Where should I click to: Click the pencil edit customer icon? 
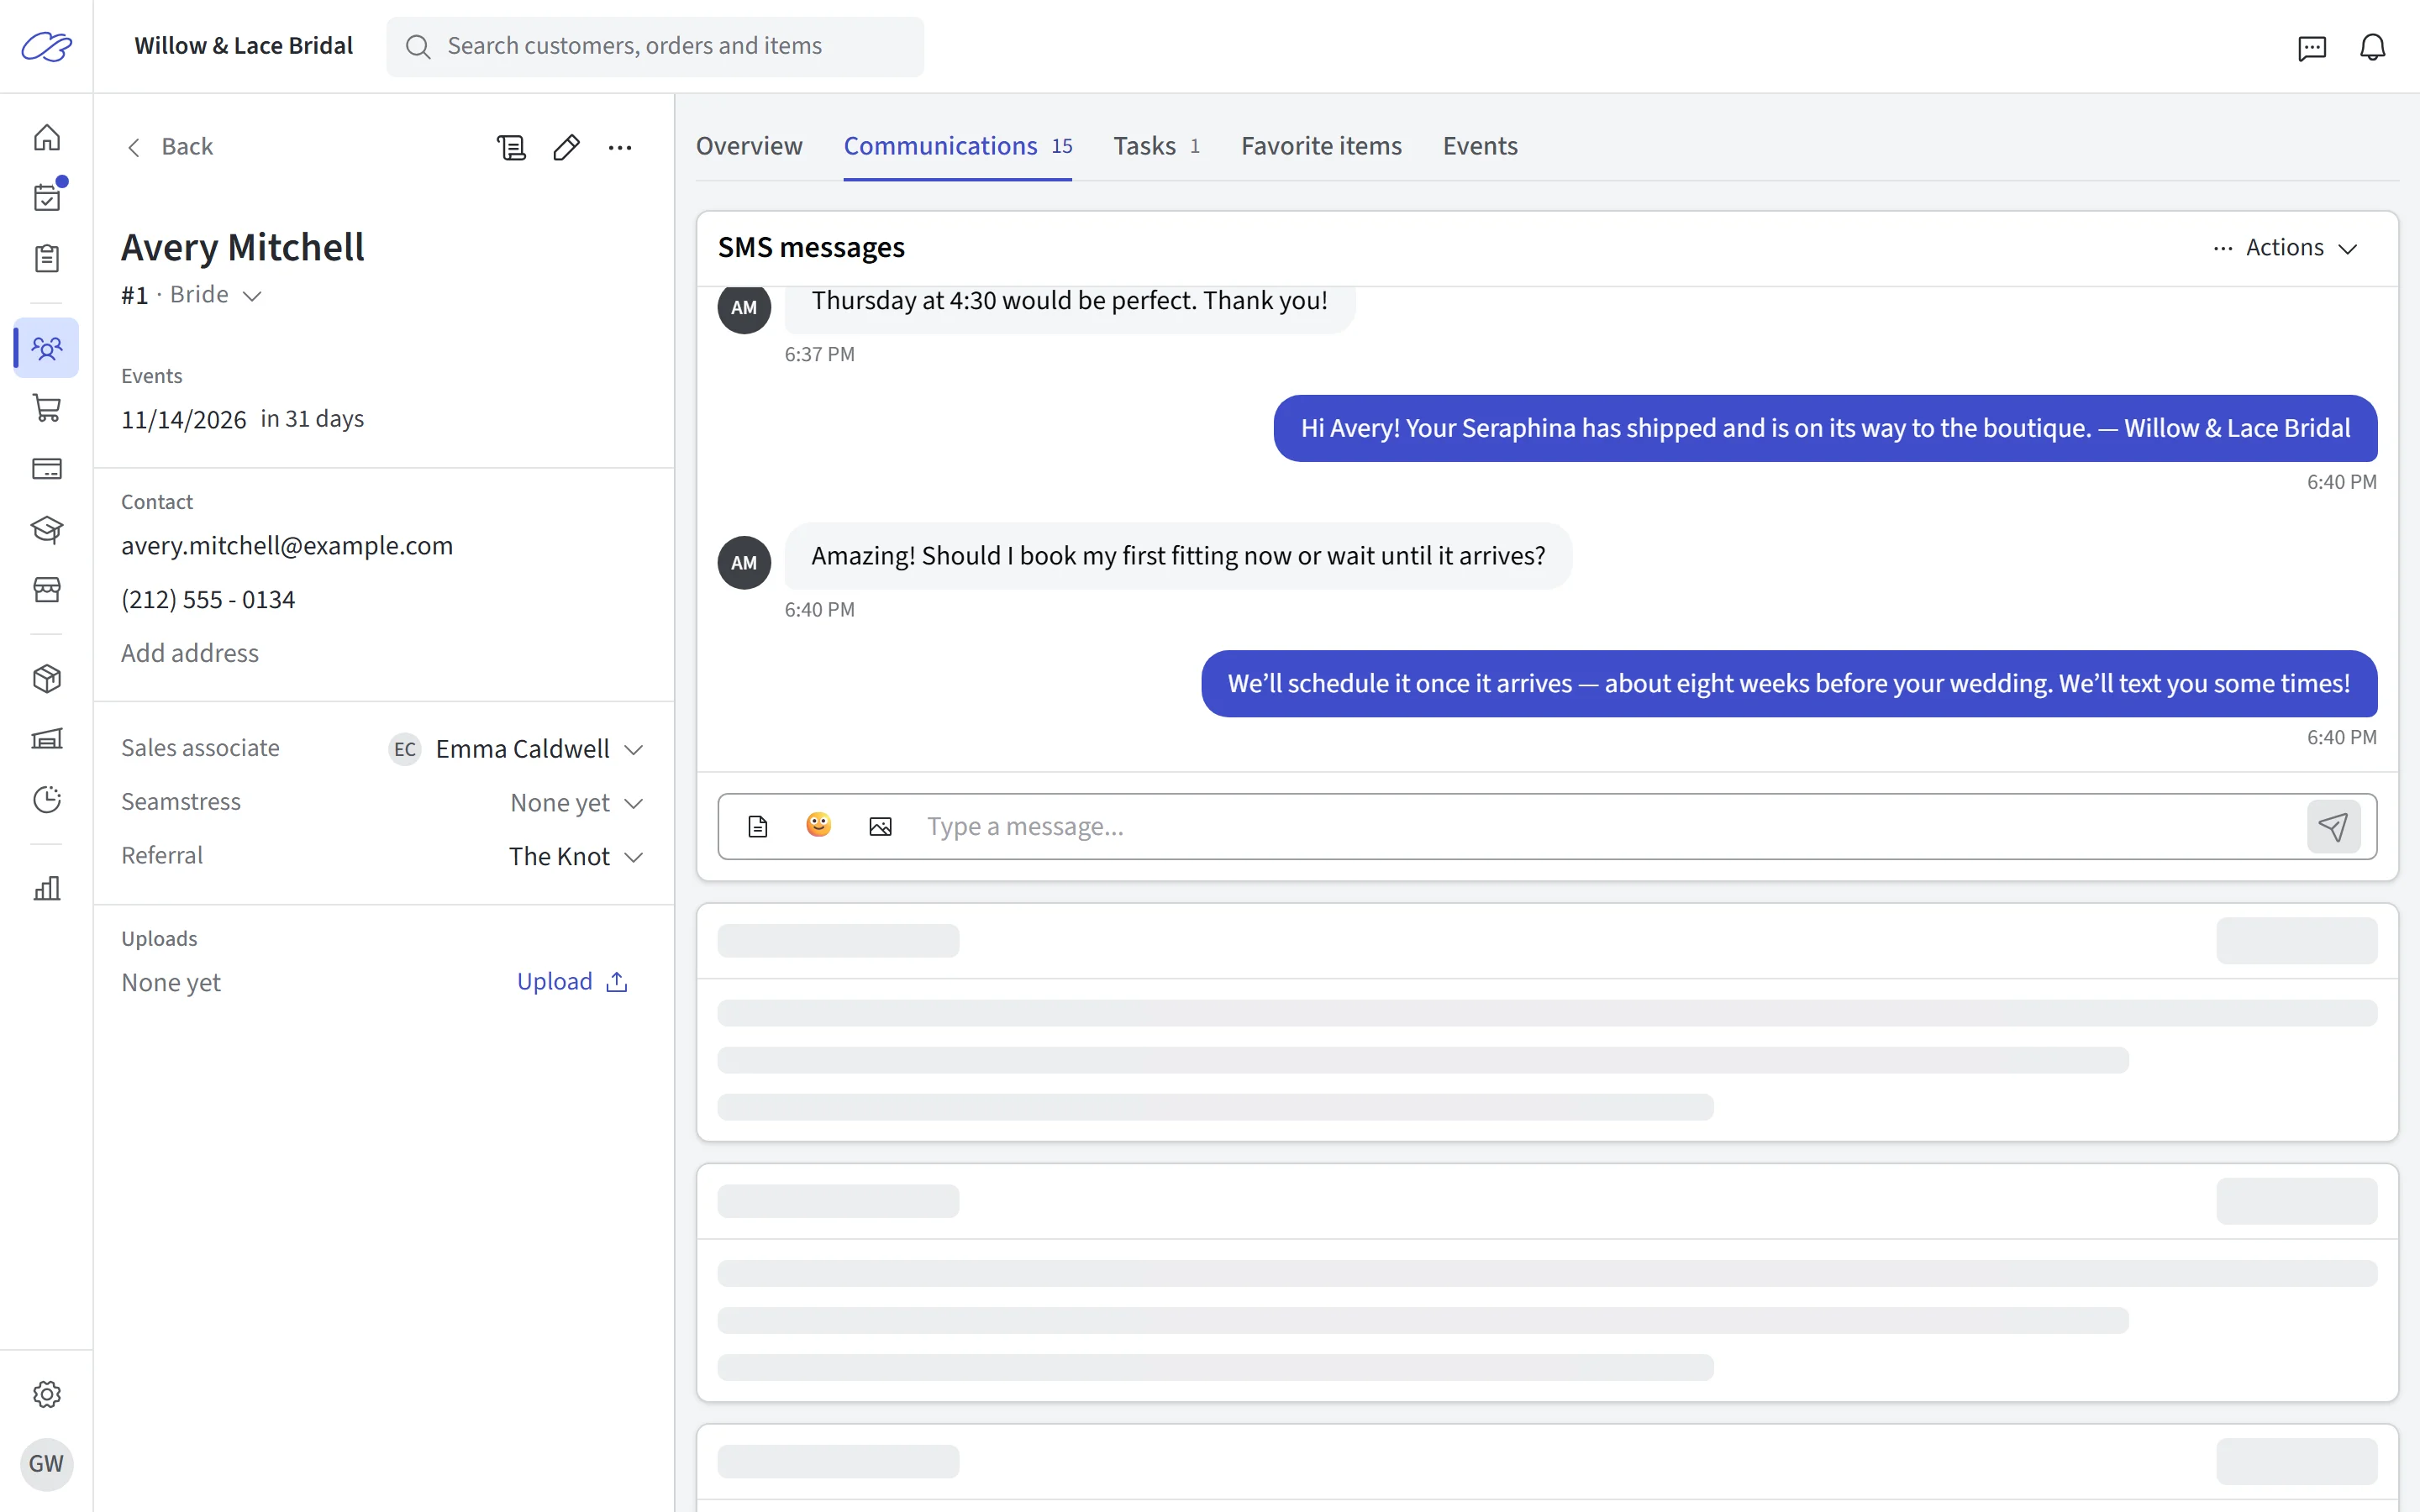pyautogui.click(x=566, y=147)
